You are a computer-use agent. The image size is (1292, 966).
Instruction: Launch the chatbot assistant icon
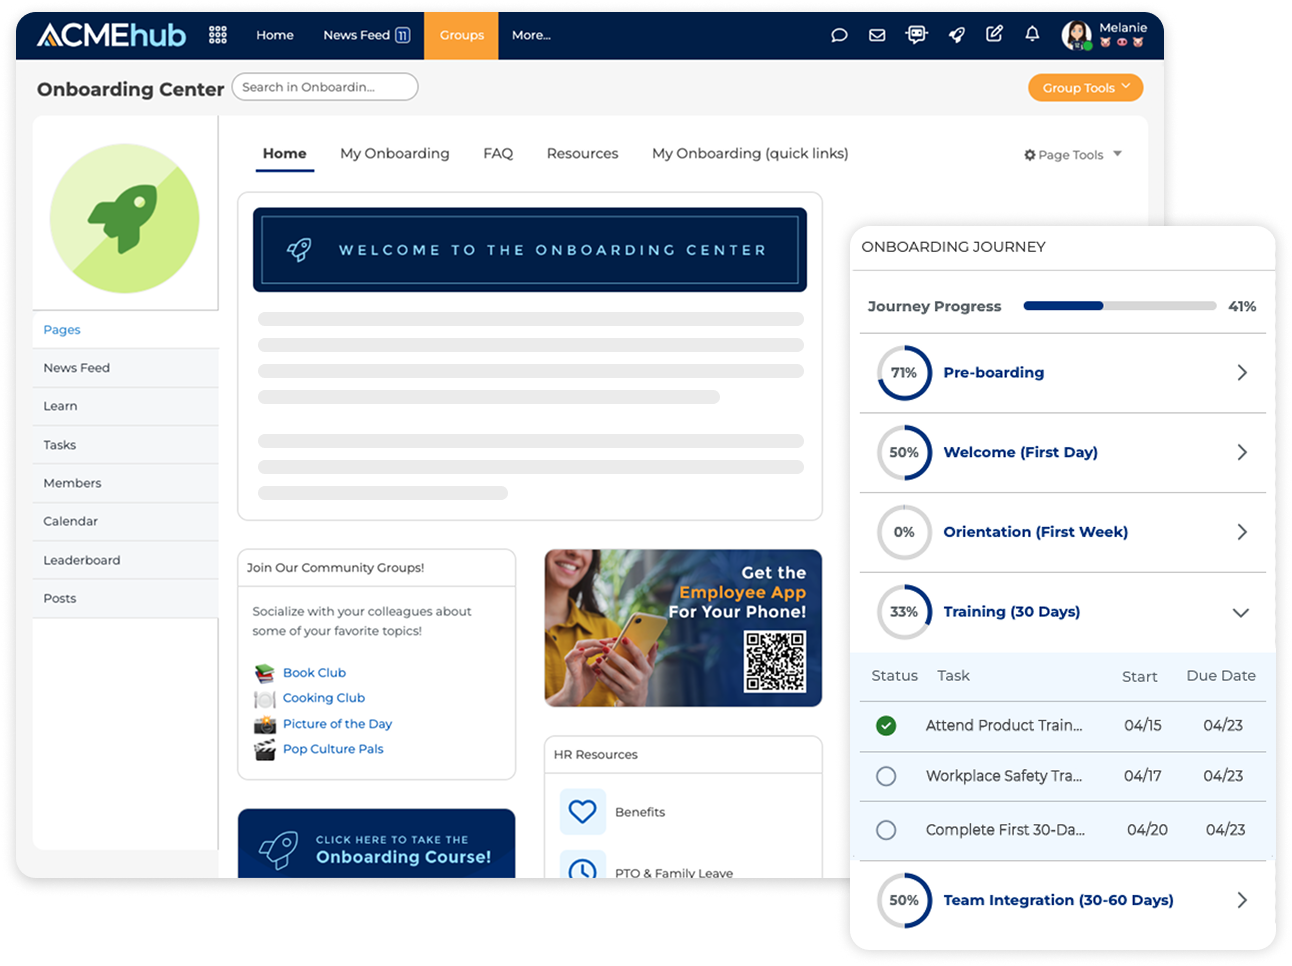point(916,35)
